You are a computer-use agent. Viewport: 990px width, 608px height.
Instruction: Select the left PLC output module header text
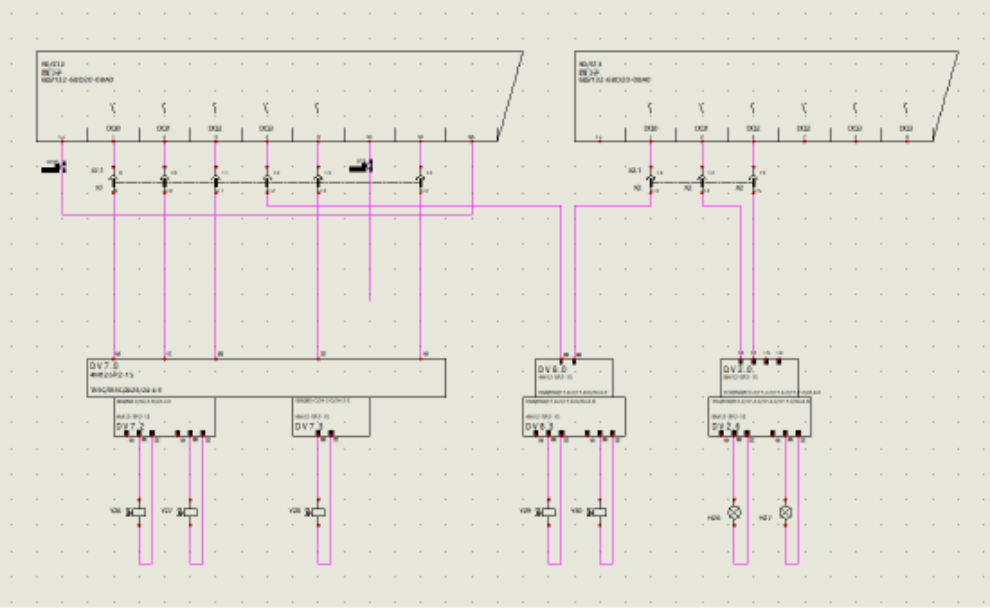pos(78,72)
